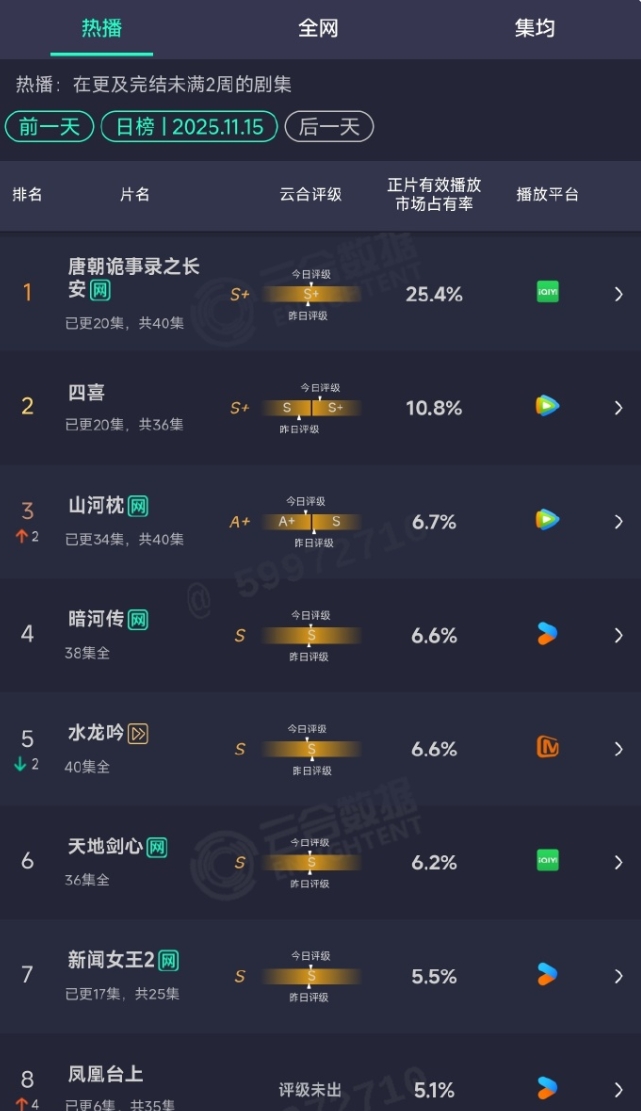
Task: Click Youku platform icon for 暗河传
Action: point(547,634)
